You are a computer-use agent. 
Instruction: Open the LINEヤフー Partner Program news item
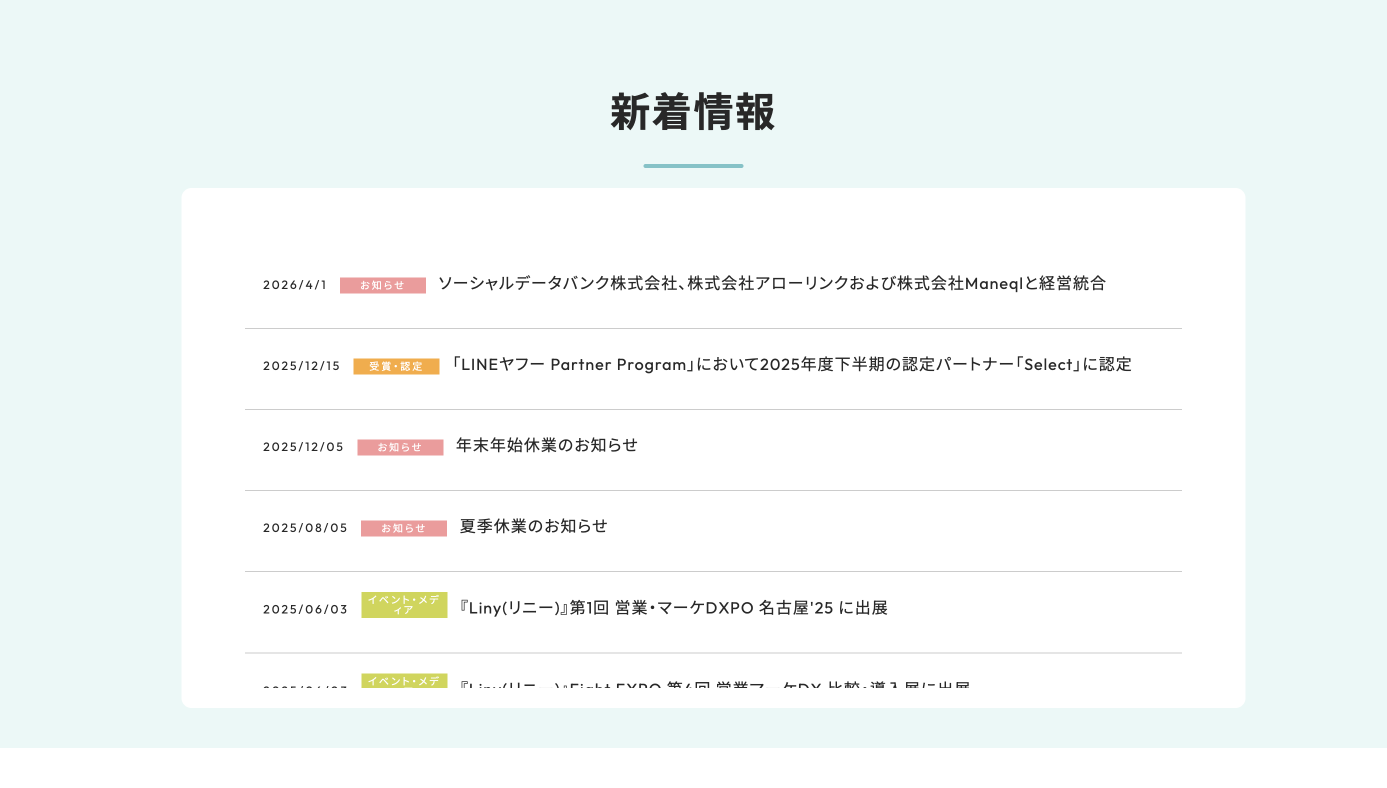790,365
